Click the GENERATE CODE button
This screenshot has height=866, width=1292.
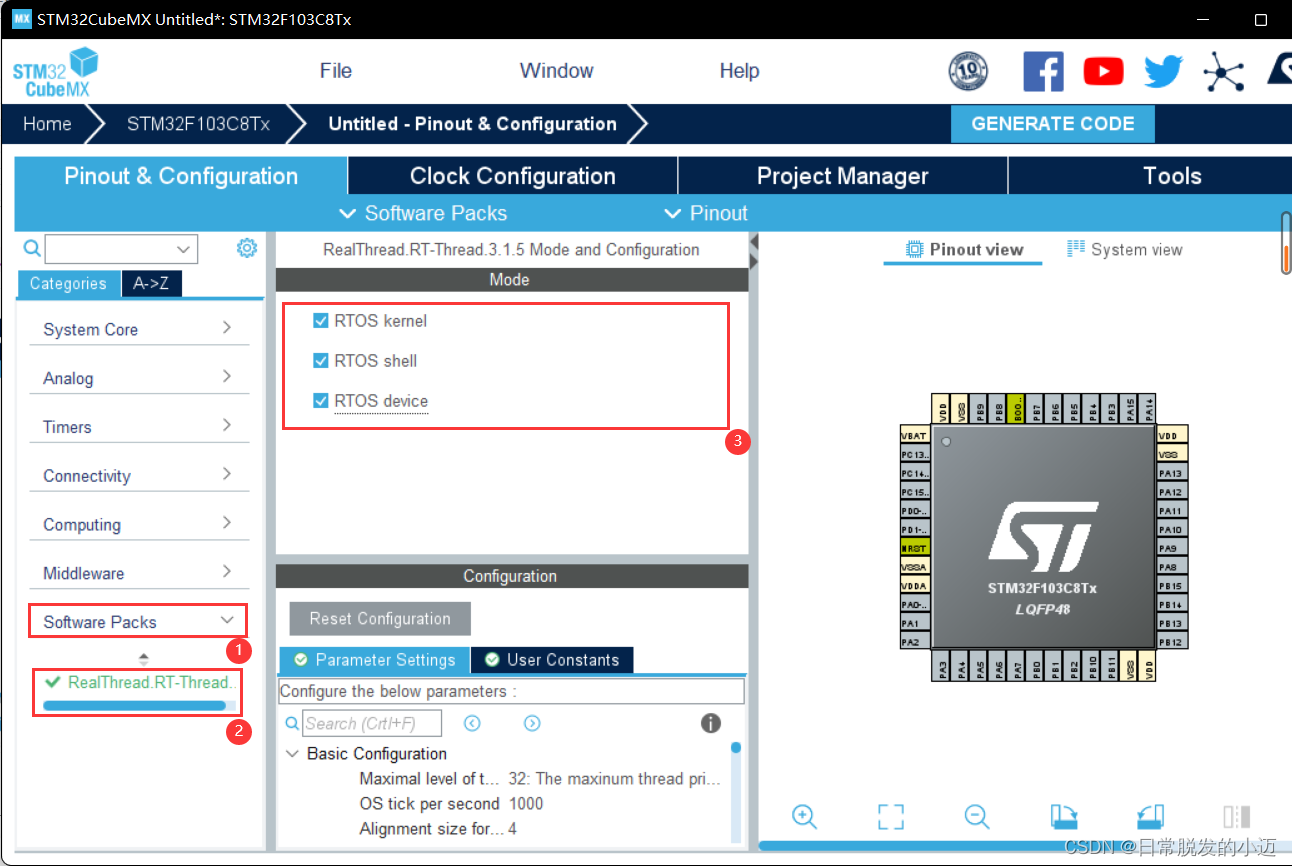(1053, 124)
